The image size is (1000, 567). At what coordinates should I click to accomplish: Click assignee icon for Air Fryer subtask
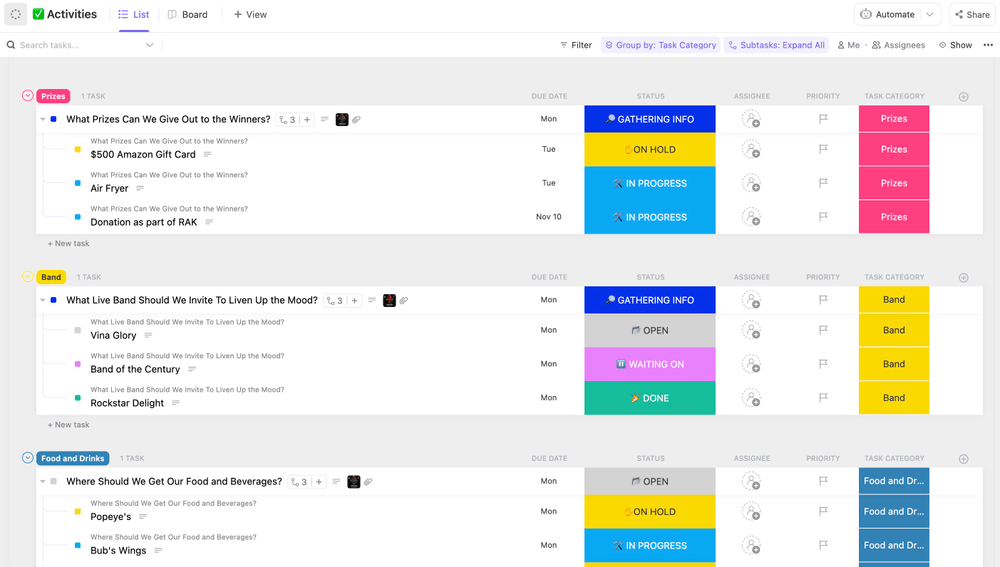(751, 183)
